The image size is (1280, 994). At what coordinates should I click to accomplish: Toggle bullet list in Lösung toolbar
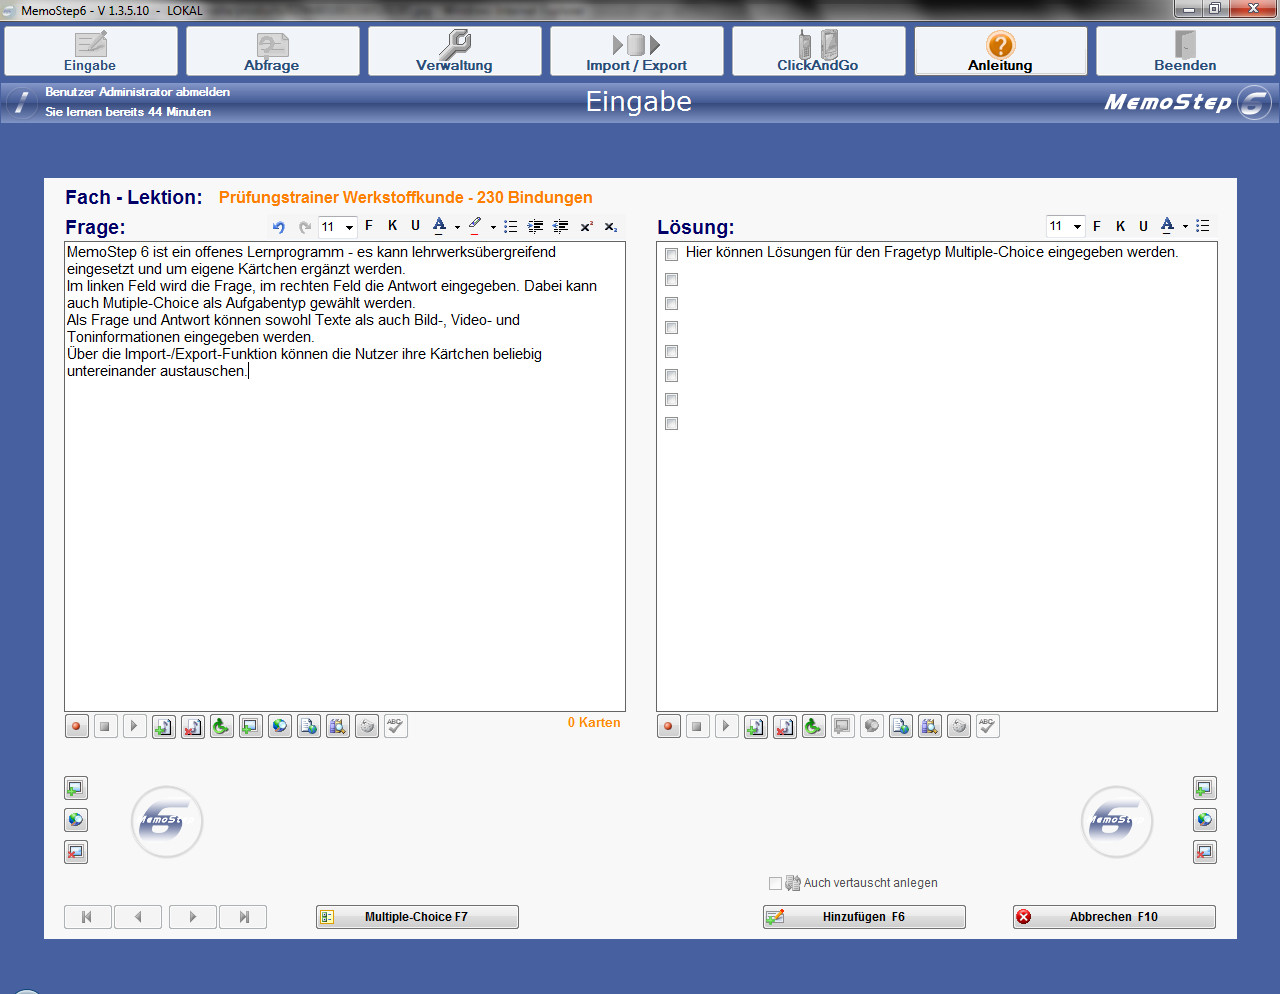(1203, 226)
